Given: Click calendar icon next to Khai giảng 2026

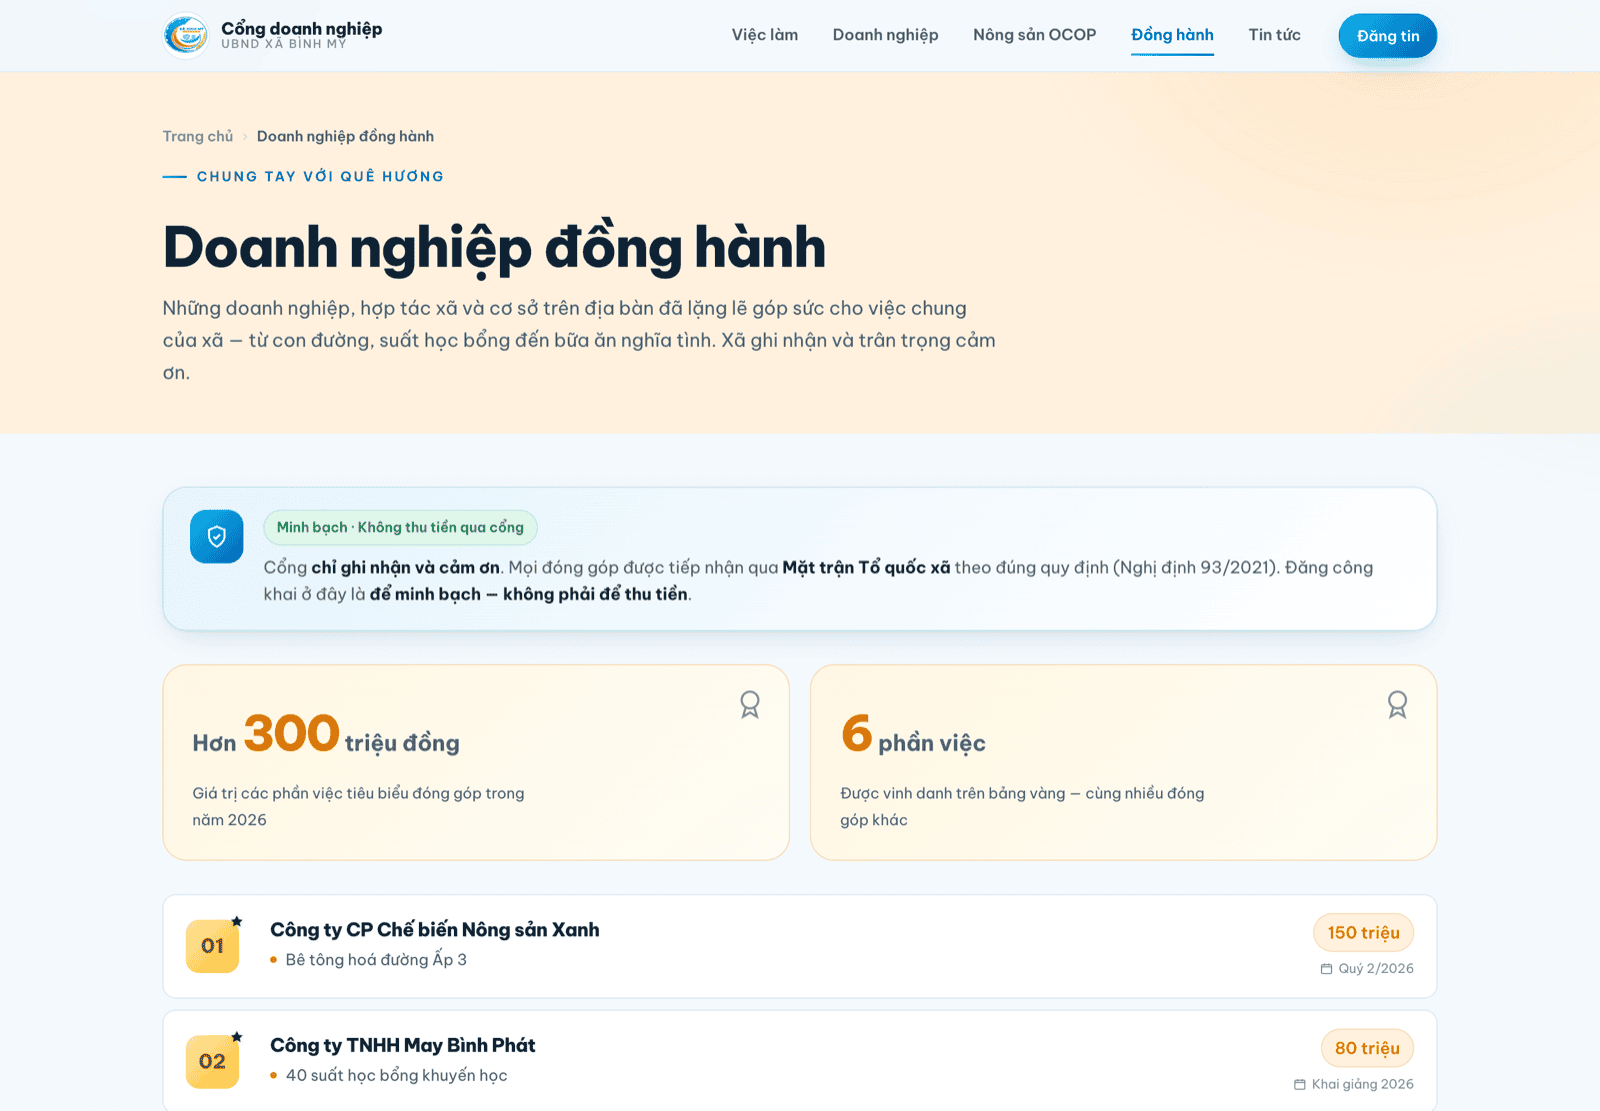Looking at the screenshot, I should (1299, 1084).
